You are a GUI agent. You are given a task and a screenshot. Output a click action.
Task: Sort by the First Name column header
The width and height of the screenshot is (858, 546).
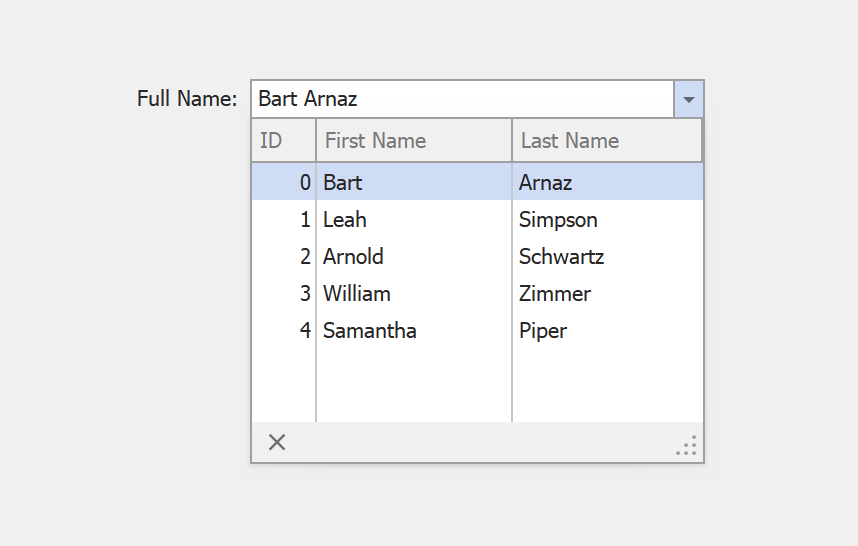tap(413, 141)
